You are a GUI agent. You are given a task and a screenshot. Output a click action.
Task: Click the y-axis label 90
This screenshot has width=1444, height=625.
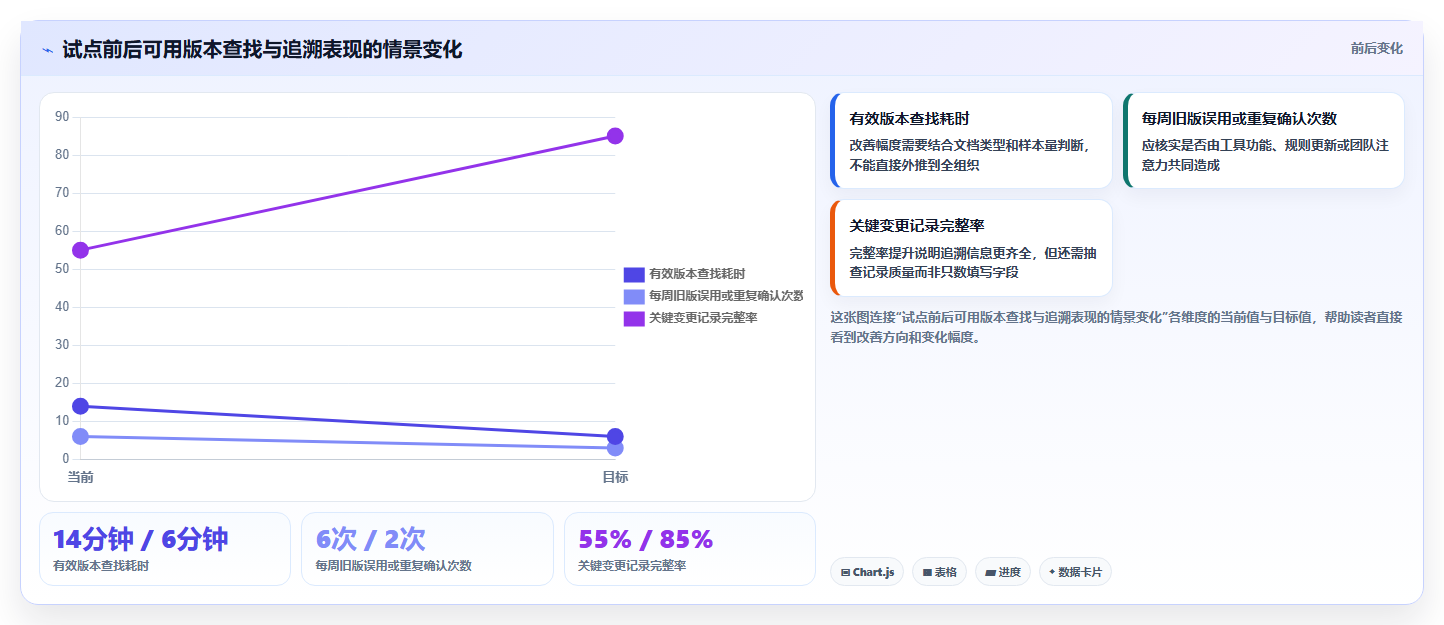pyautogui.click(x=62, y=117)
